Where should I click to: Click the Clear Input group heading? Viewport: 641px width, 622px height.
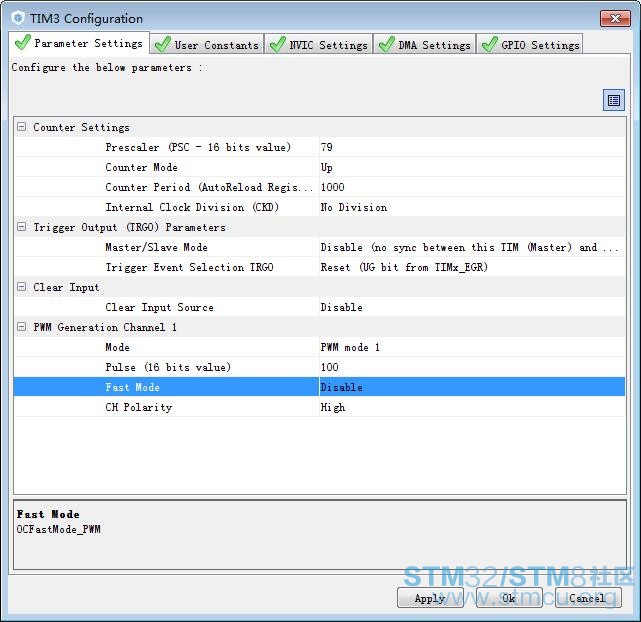(66, 287)
